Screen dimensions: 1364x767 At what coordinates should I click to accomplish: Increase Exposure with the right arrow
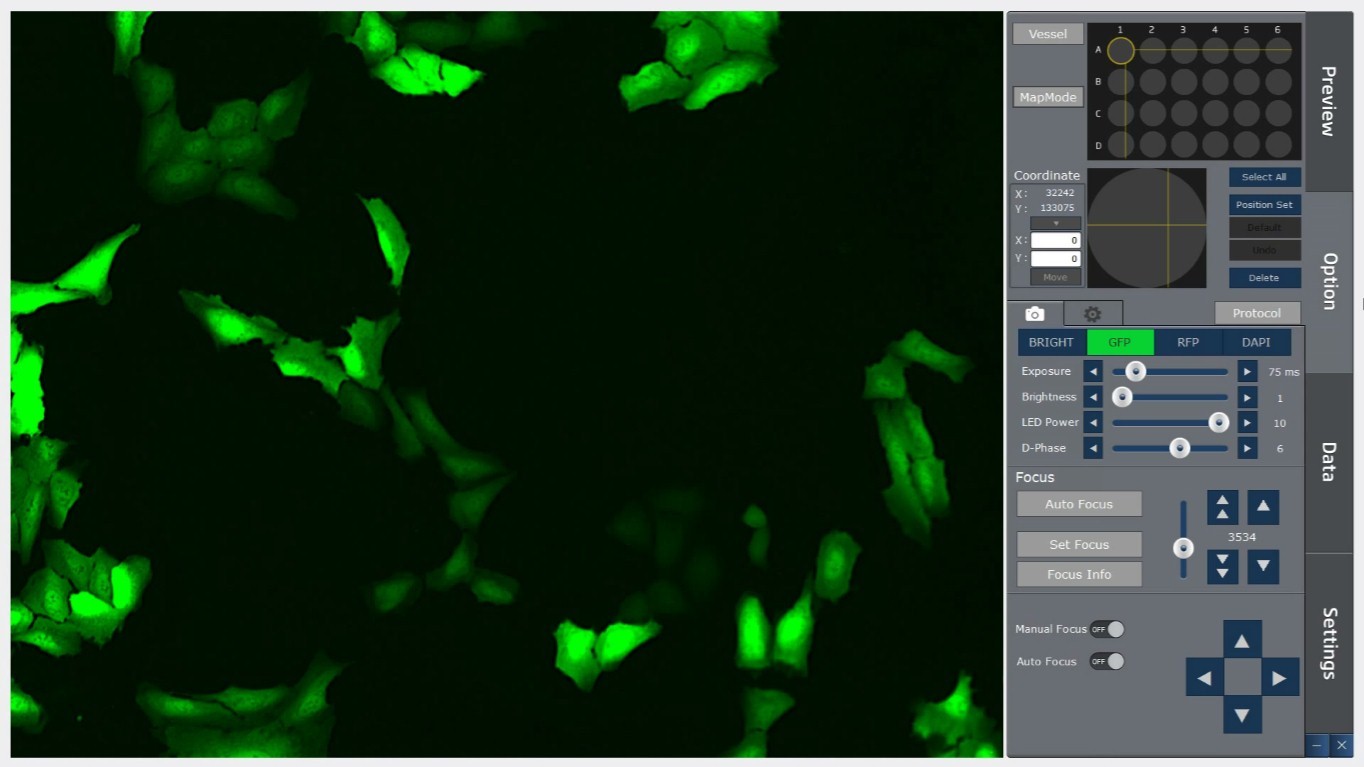tap(1247, 371)
